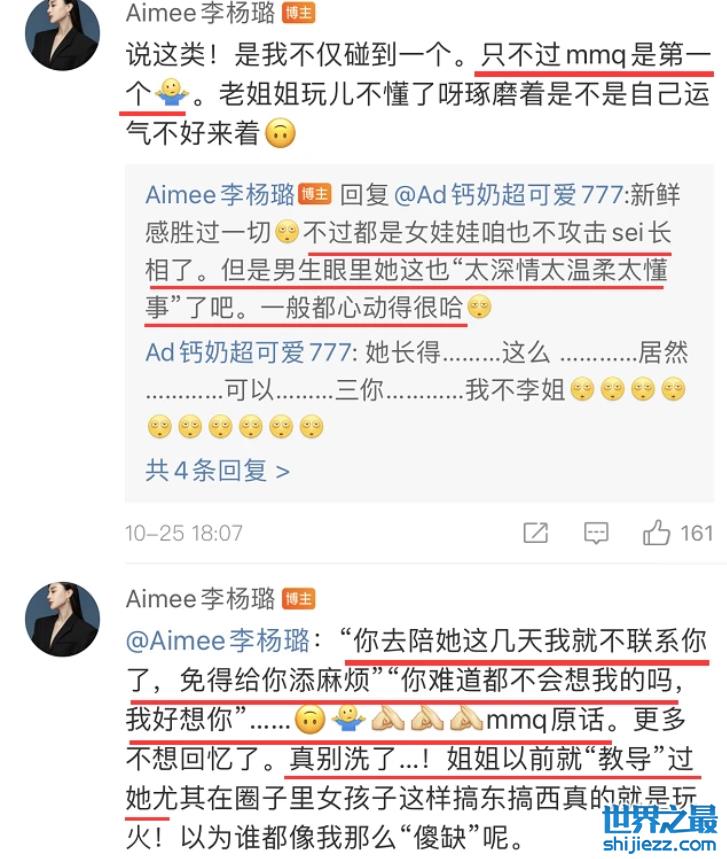Open the @Aimee李杨璐 mention in second comment
The image size is (727, 859).
coord(218,640)
